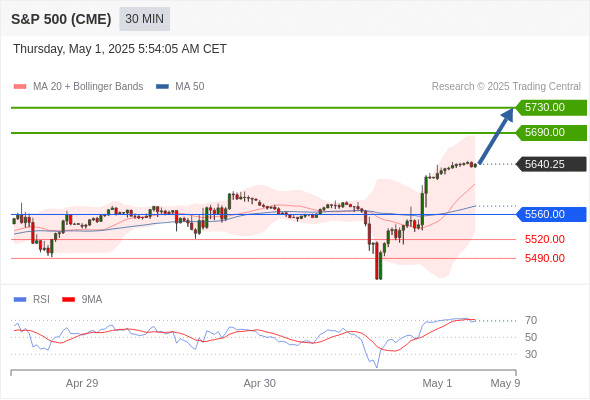Screen dimensions: 590x400
Task: Click the Research © 2025 Trading Central credit
Action: [x=506, y=87]
